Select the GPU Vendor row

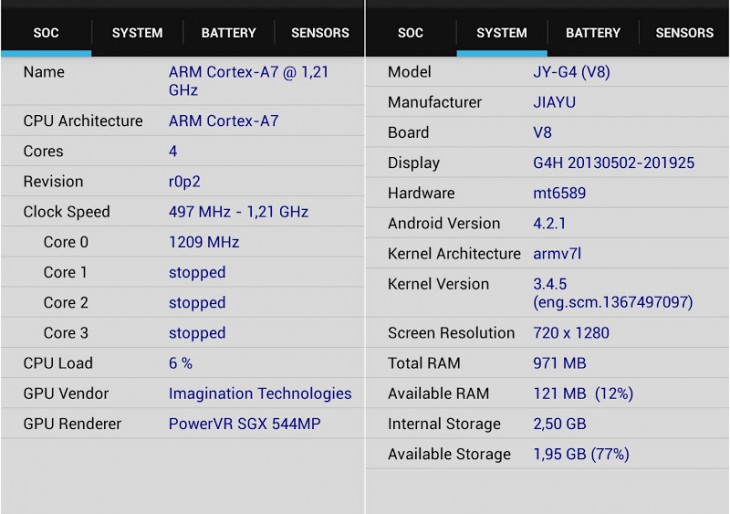pos(182,393)
